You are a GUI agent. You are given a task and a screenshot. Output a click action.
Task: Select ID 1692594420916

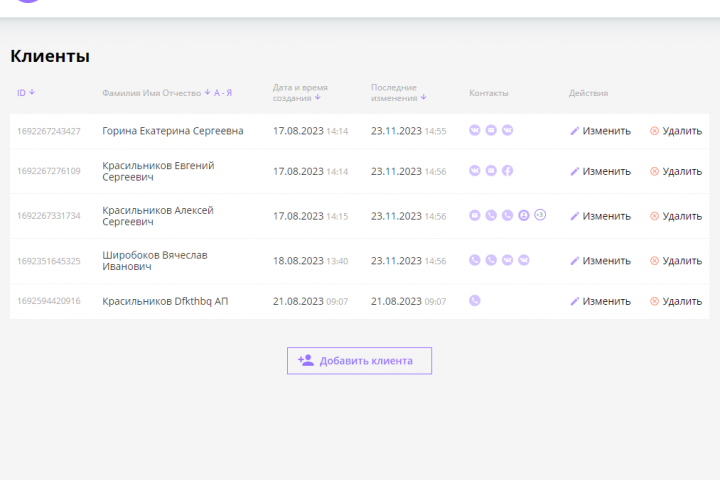[x=49, y=301]
